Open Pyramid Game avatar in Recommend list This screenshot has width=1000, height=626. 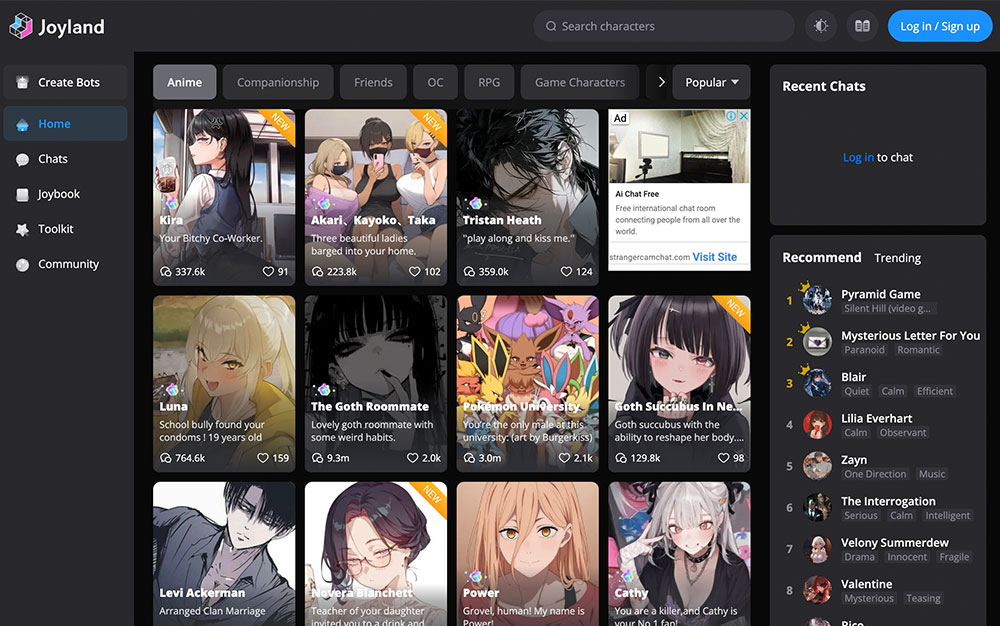[817, 299]
